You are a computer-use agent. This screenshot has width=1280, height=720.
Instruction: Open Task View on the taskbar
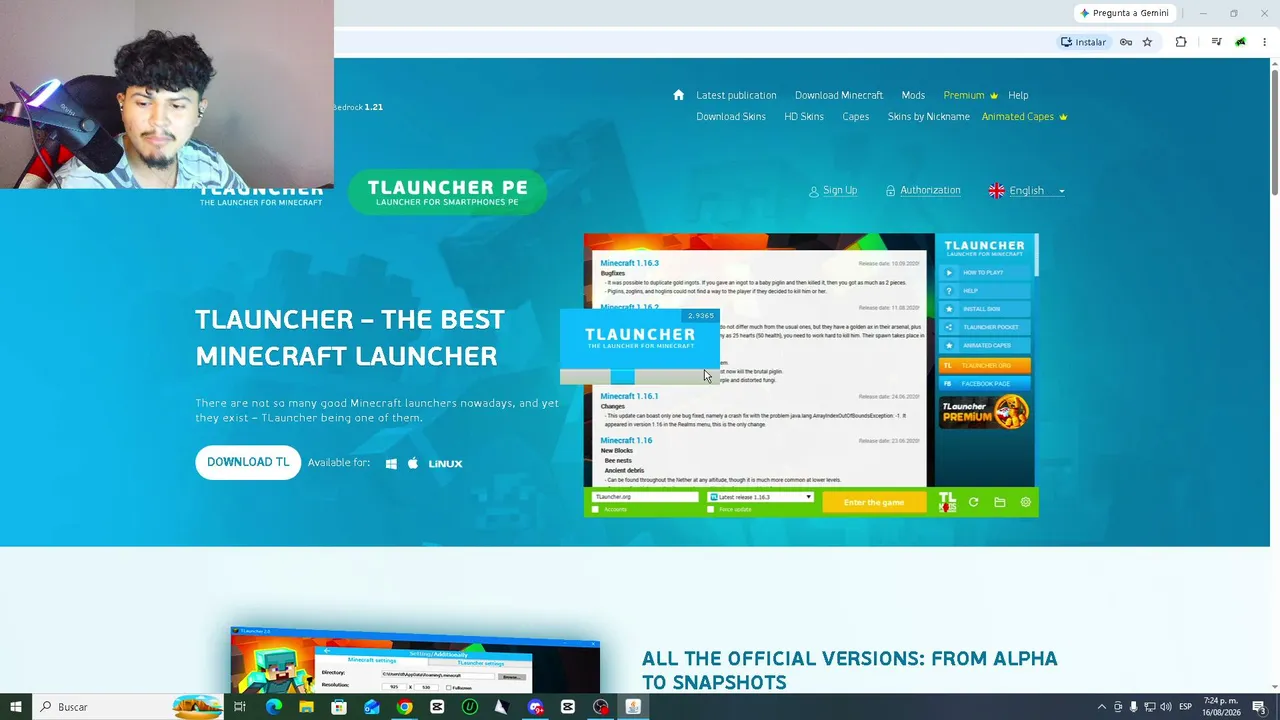point(240,707)
